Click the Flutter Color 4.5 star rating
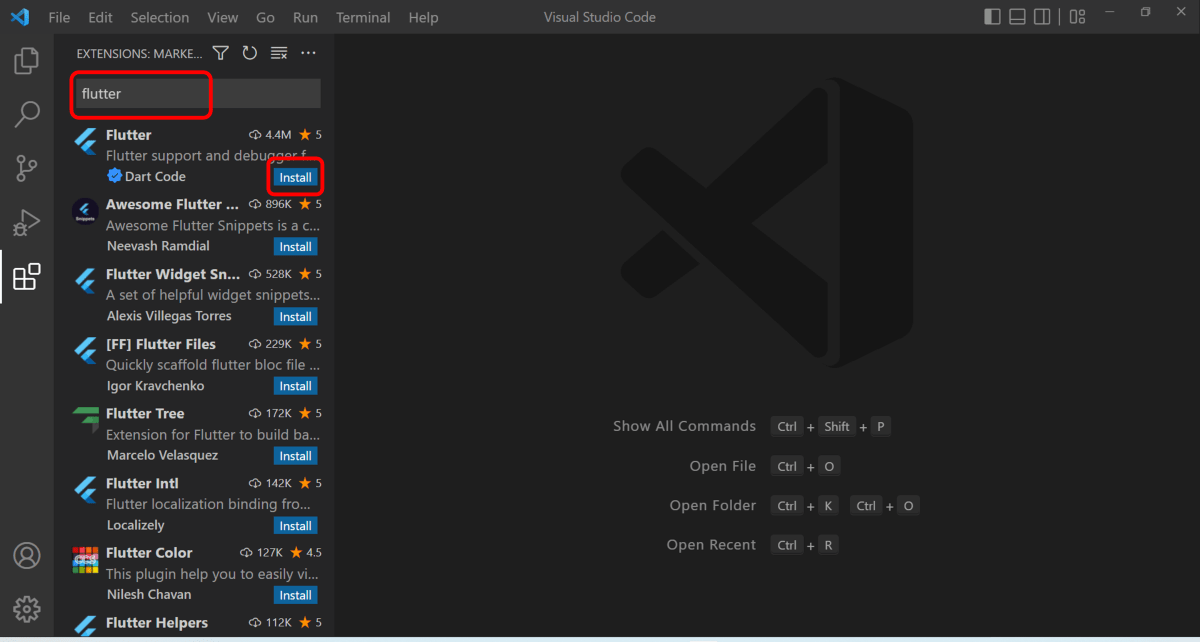This screenshot has height=642, width=1200. click(x=306, y=552)
